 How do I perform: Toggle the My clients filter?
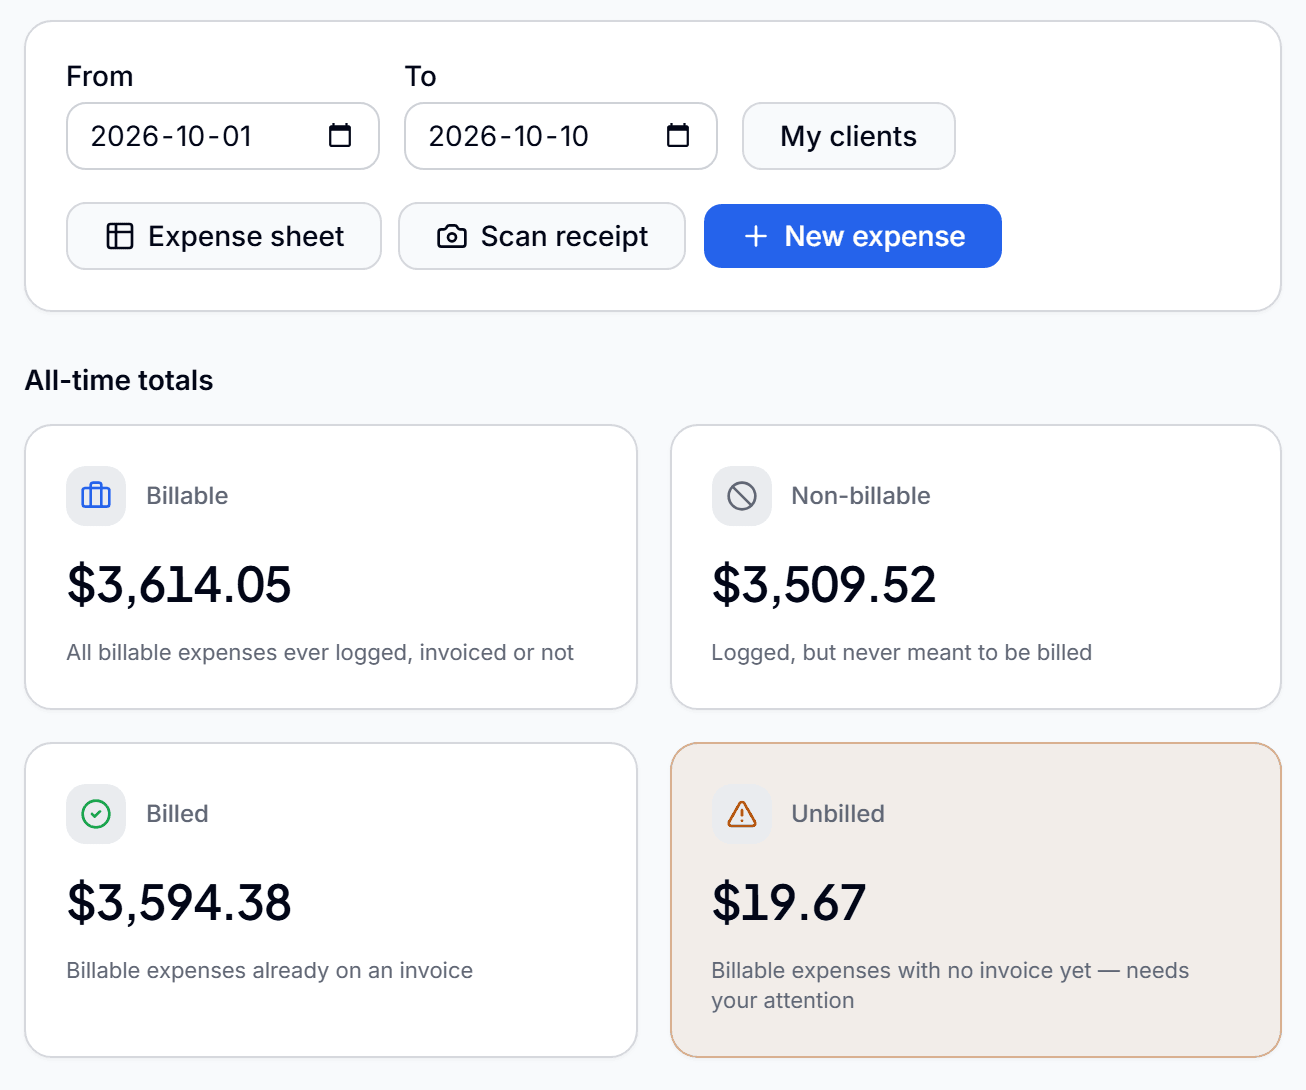[x=849, y=136]
